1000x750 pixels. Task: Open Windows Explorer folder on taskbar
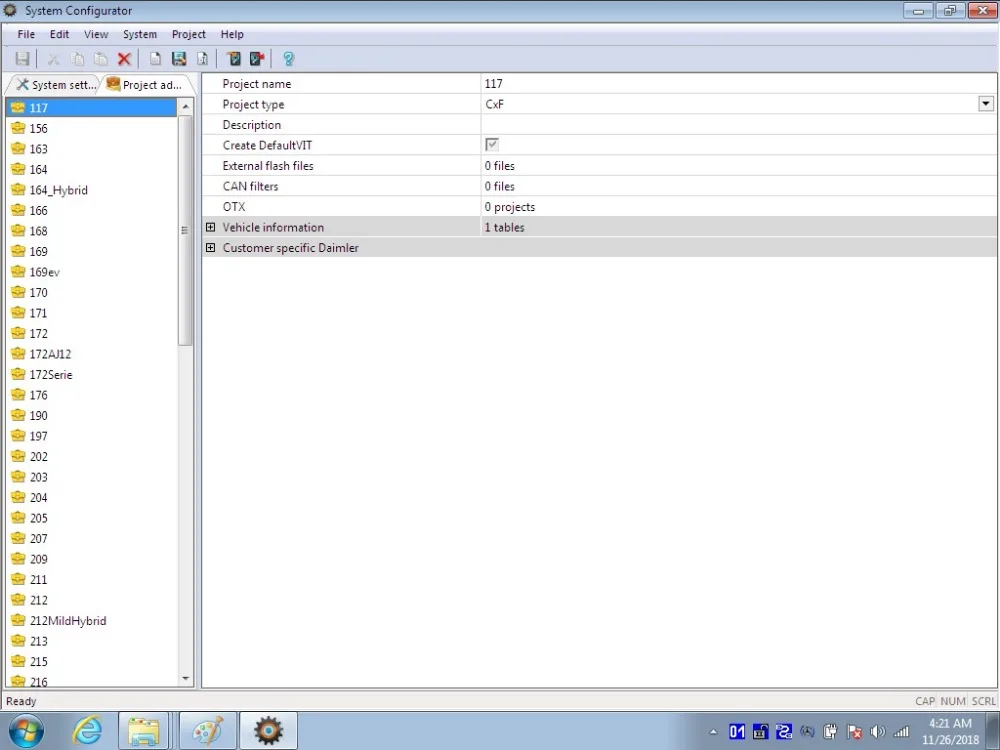[x=143, y=731]
